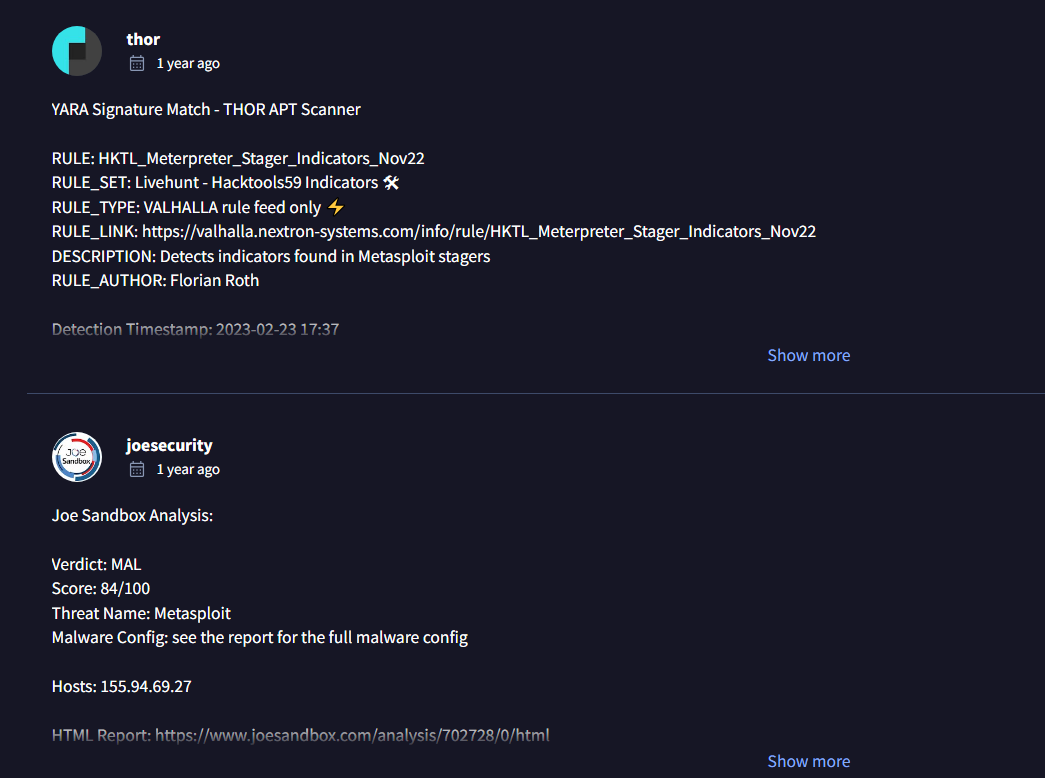
Task: Click calendar icon beside thor's timestamp
Action: [x=137, y=63]
